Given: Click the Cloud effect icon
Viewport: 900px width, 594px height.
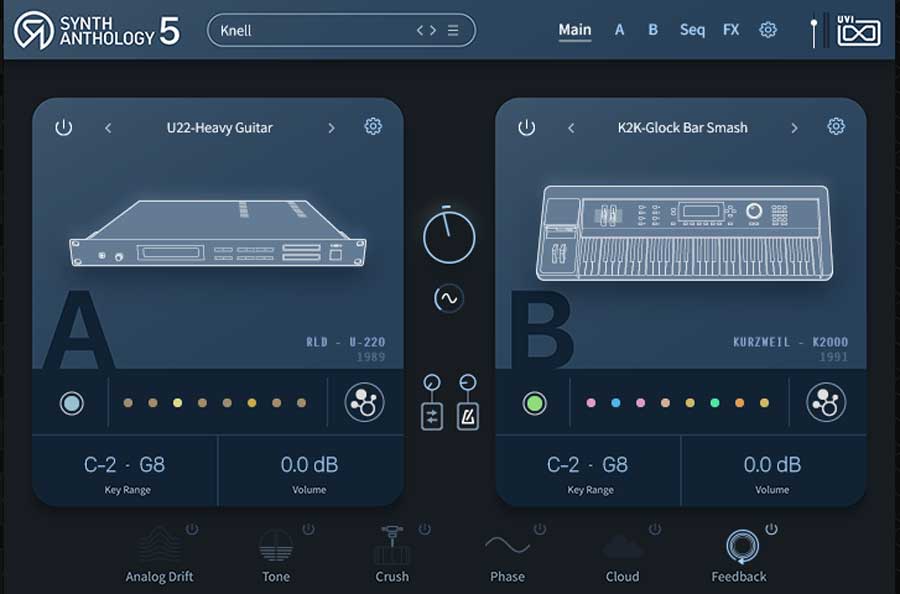Looking at the screenshot, I should pos(623,546).
